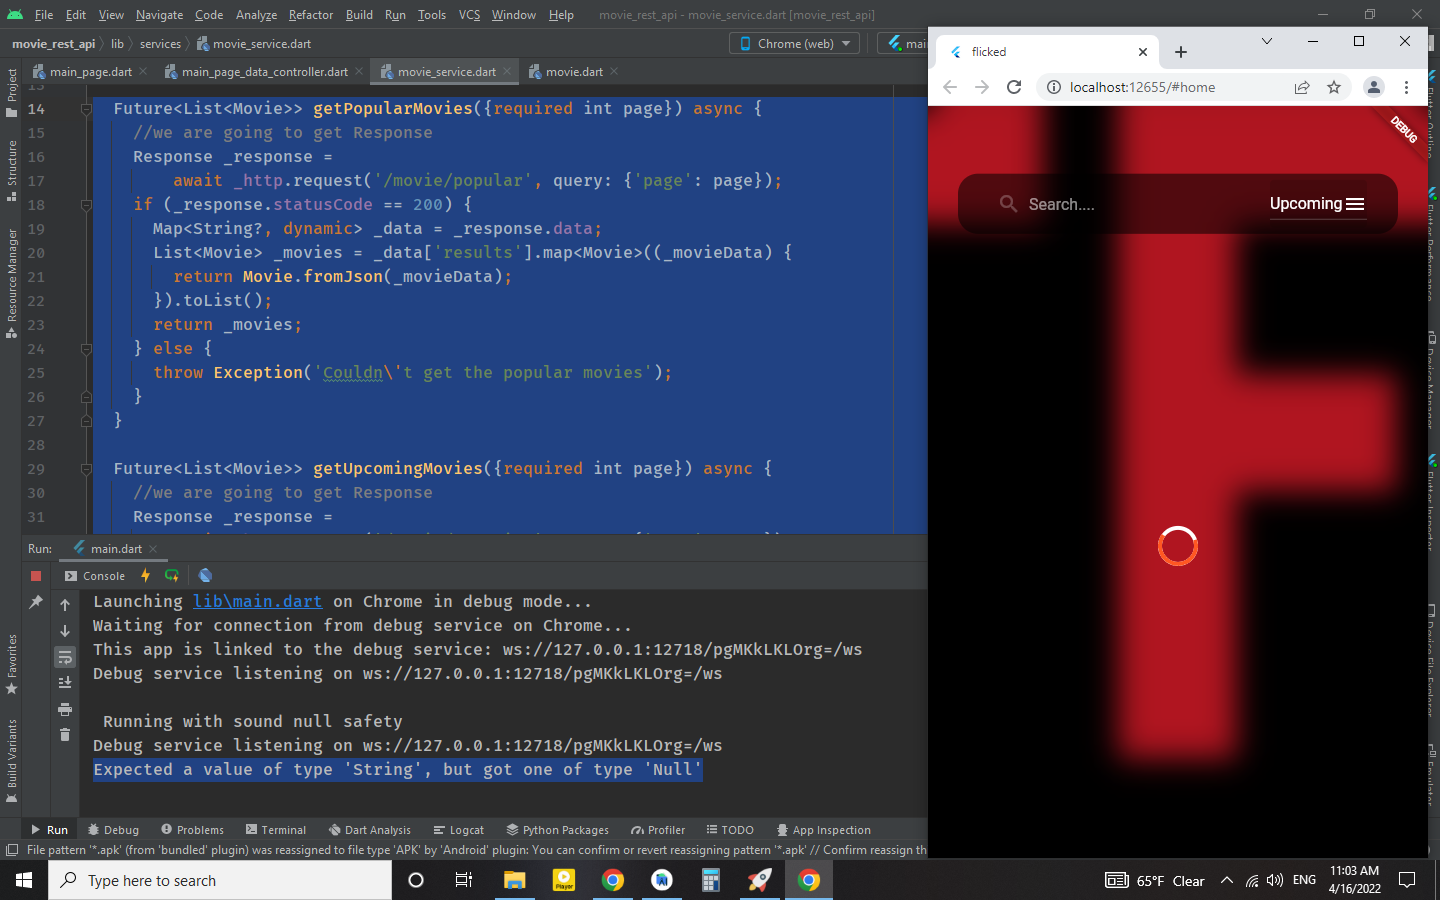Open the Debug tool window
1440x900 pixels.
113,830
